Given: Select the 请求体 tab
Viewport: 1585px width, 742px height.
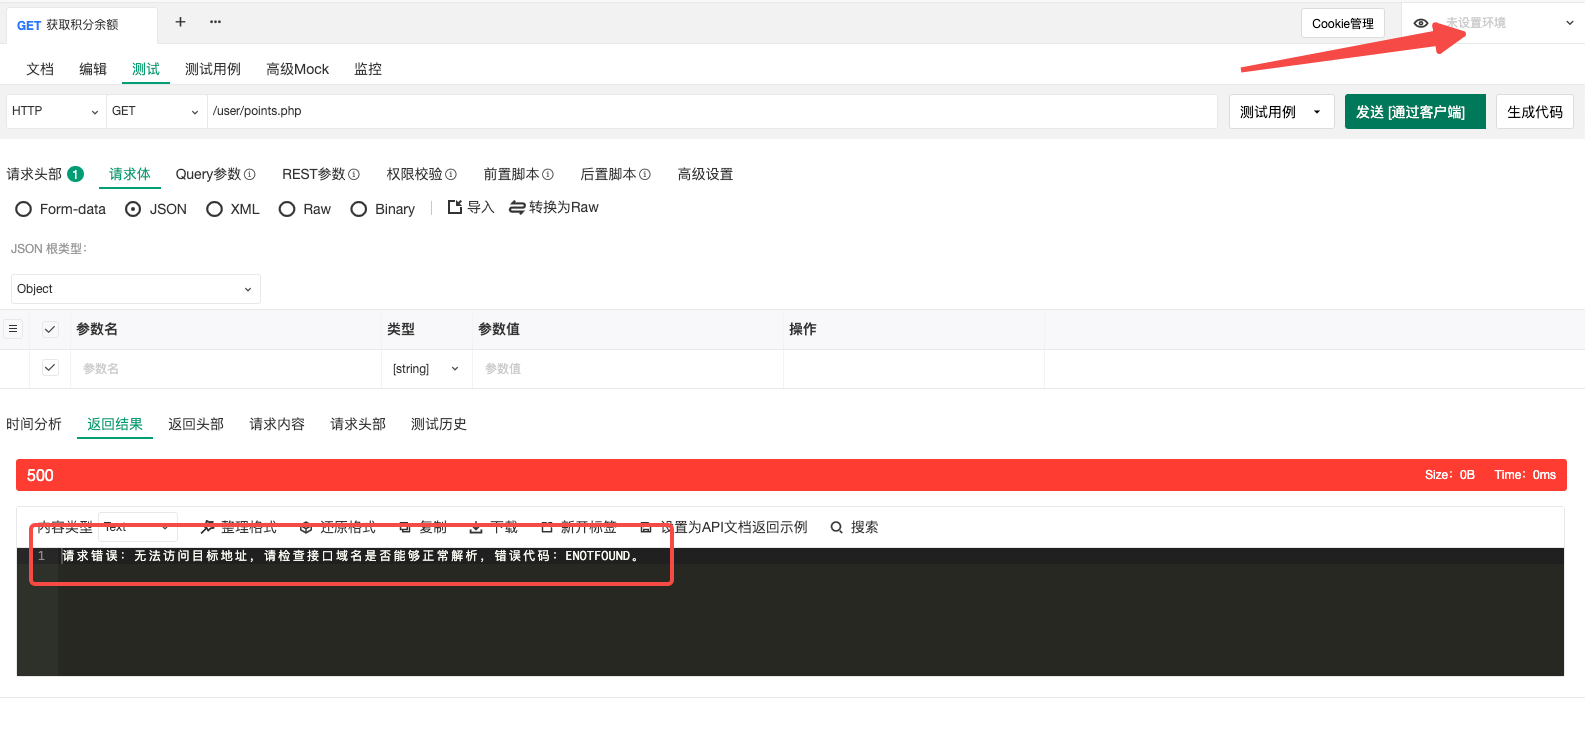Looking at the screenshot, I should [130, 174].
